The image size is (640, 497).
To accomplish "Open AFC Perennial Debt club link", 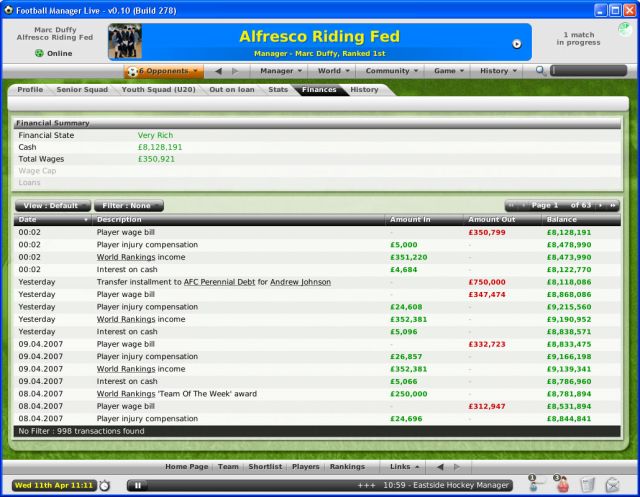I will click(x=225, y=282).
